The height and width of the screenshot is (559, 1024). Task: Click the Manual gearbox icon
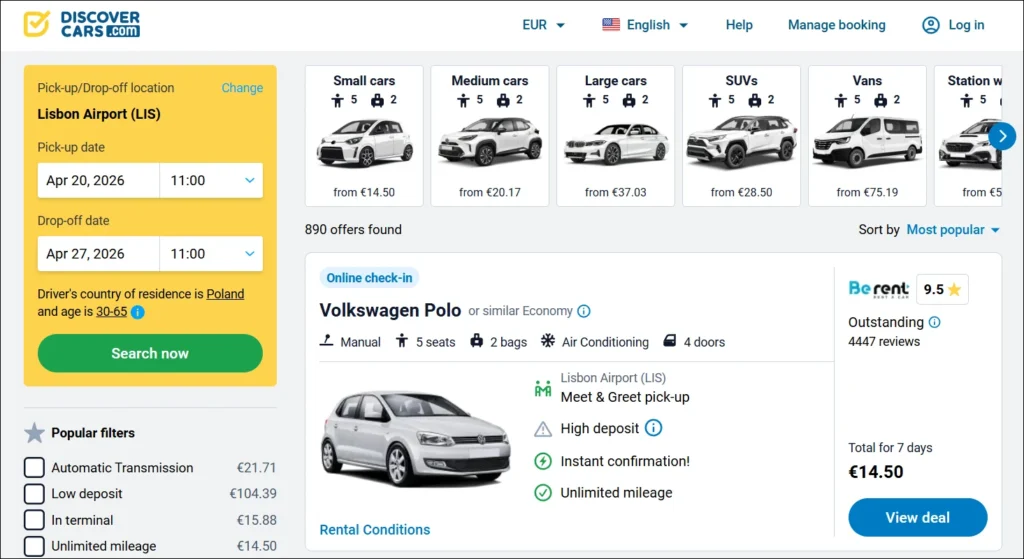tap(327, 341)
